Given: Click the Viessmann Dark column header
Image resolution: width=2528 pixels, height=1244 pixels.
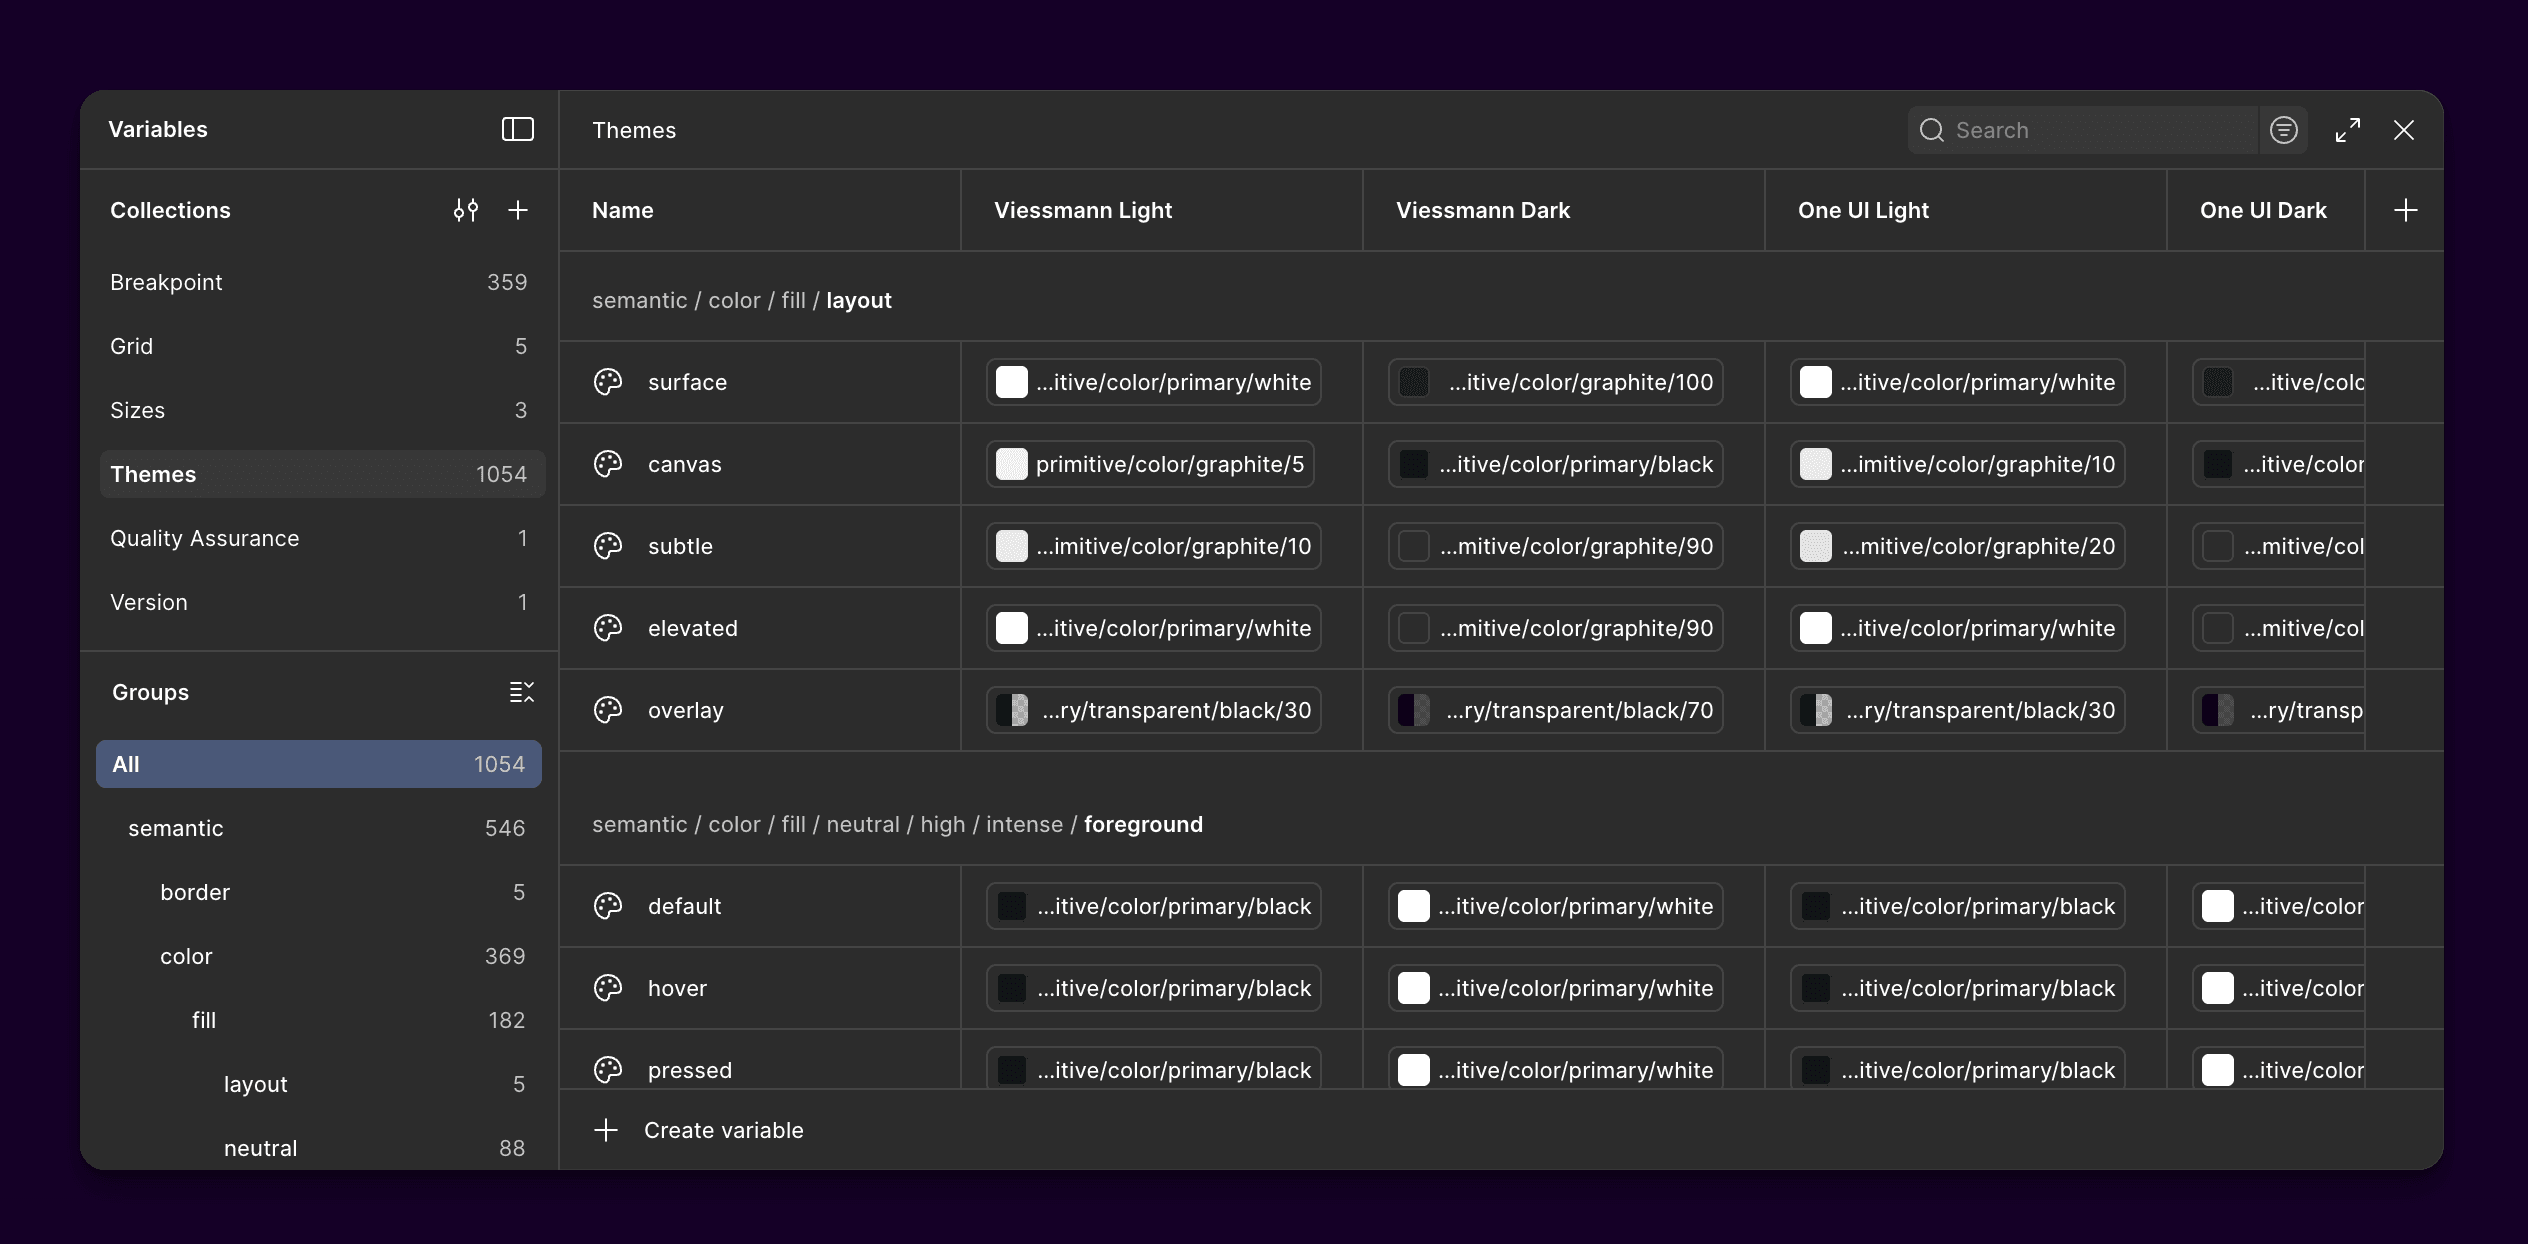Looking at the screenshot, I should click(x=1483, y=210).
